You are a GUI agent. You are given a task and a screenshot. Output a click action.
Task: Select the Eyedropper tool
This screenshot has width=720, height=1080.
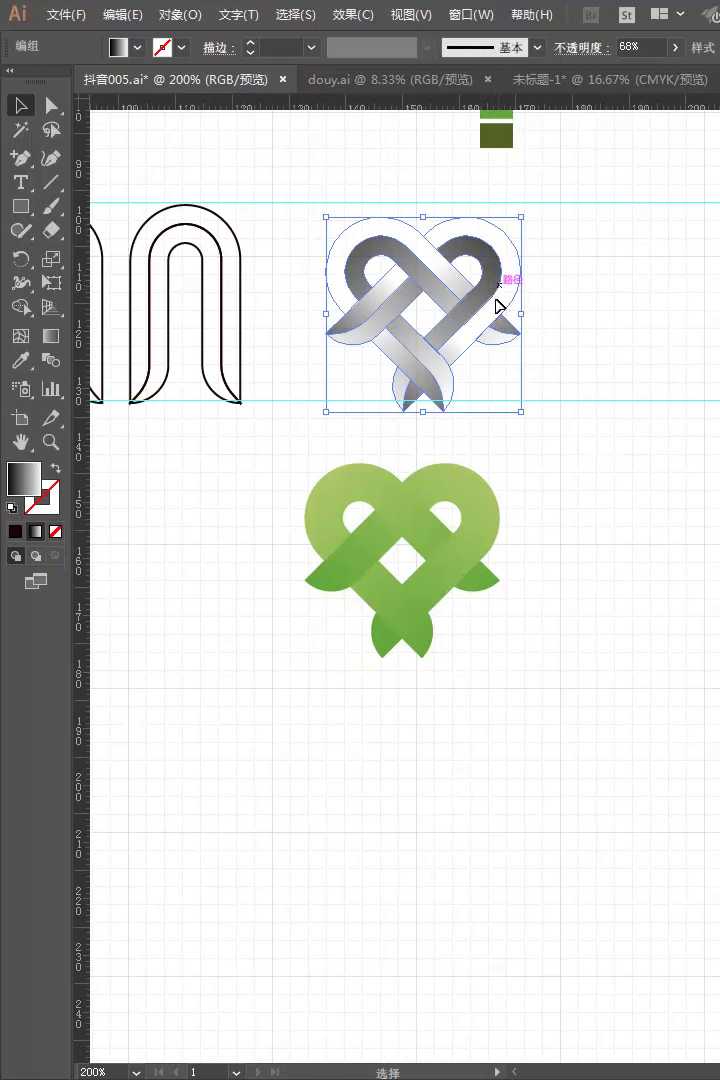20,360
